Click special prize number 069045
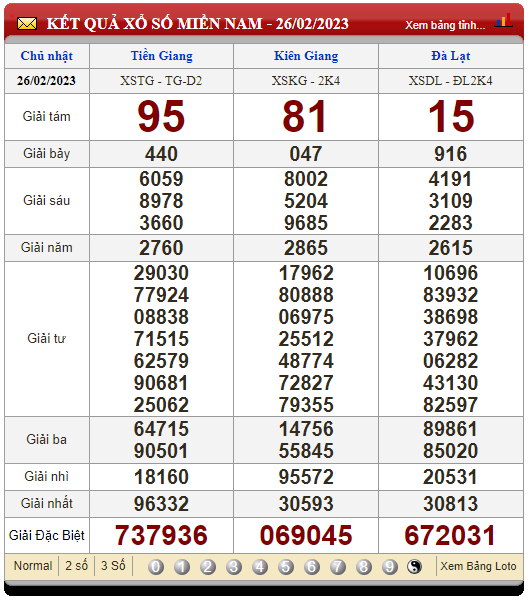529x596 pixels. coord(306,536)
